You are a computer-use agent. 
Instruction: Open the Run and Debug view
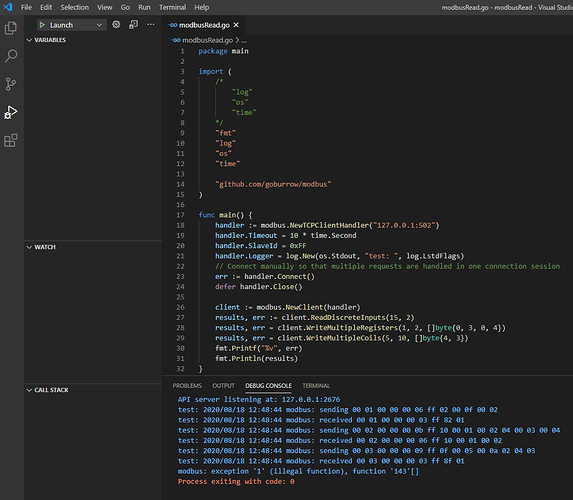[11, 112]
